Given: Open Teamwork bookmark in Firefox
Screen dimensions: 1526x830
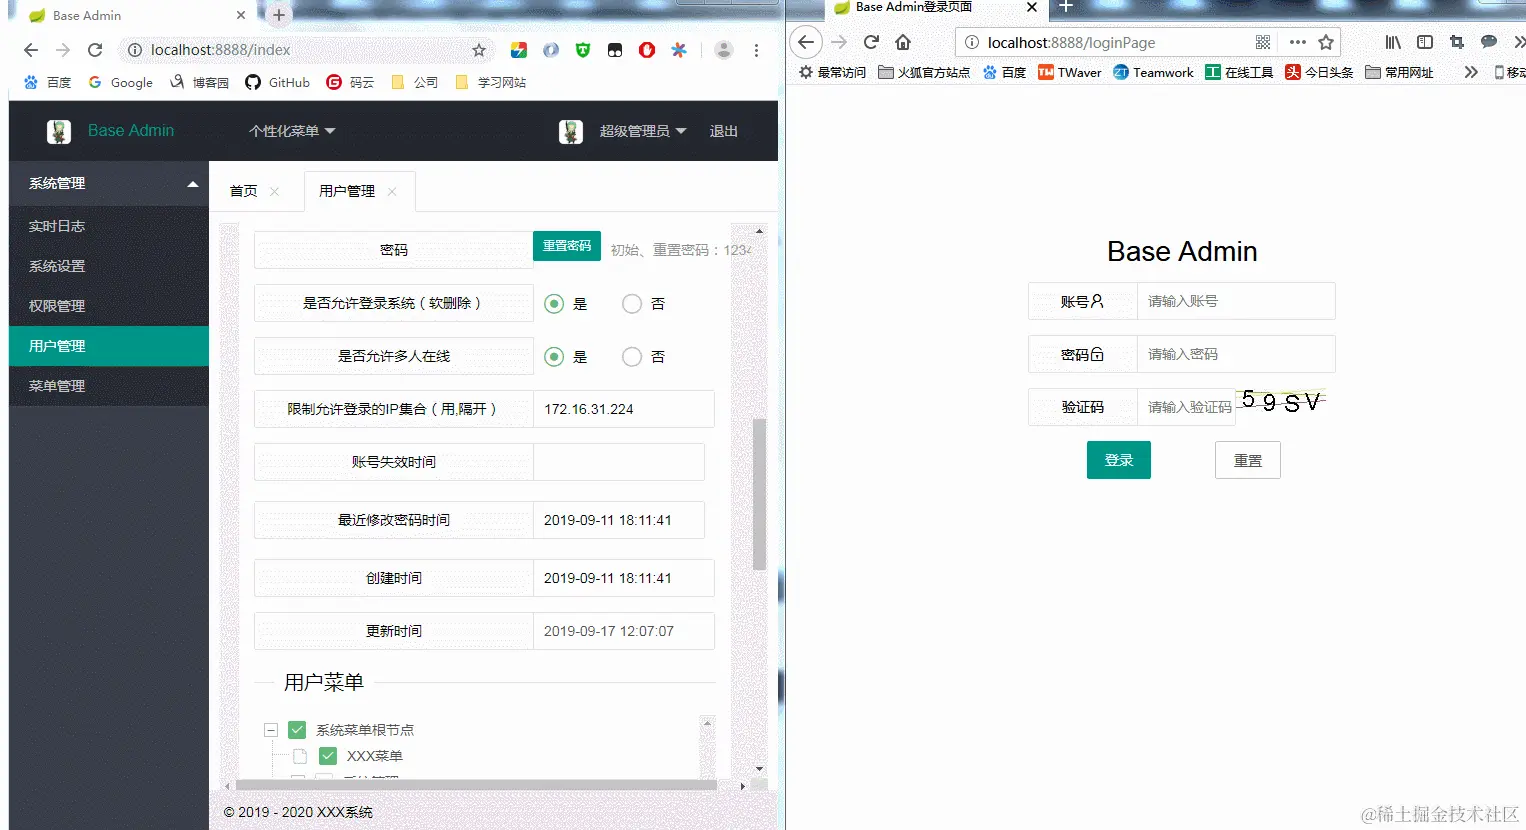Looking at the screenshot, I should tap(1153, 72).
